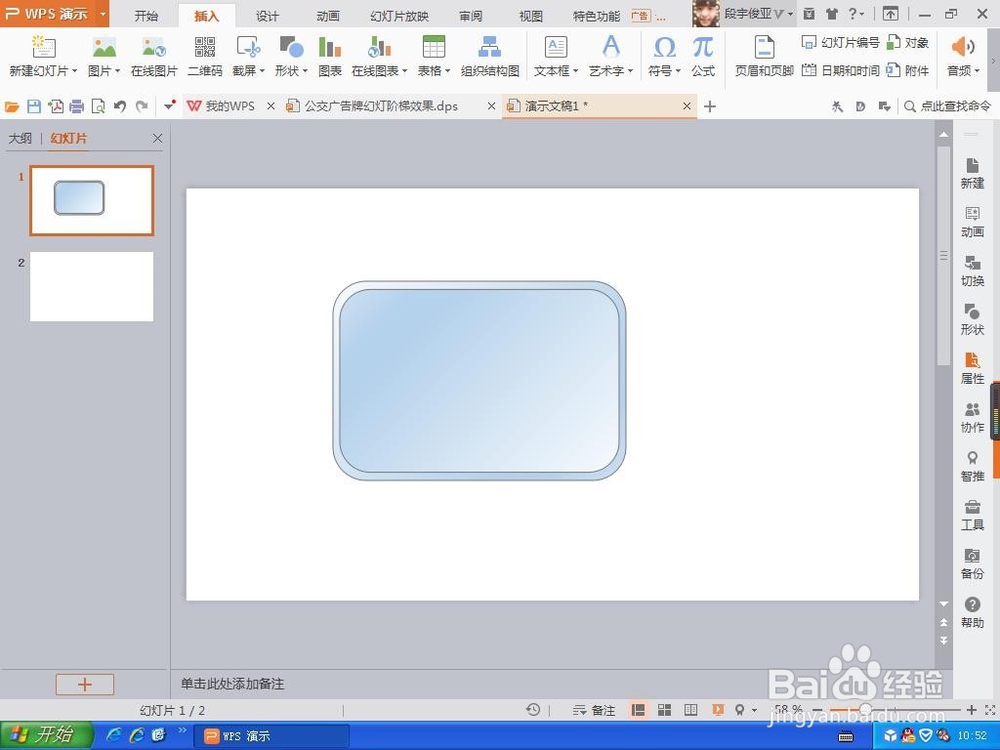Open the 视图 view ribbon tab
1000x750 pixels.
[x=531, y=16]
